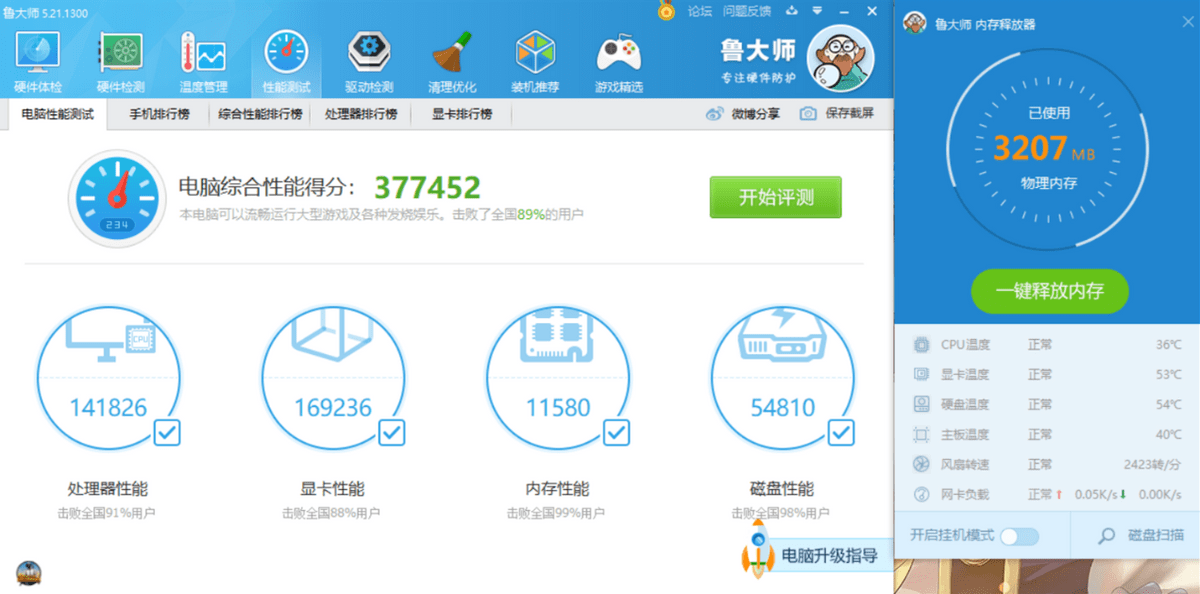Open the 清理优化 cleanup broom icon
The height and width of the screenshot is (594, 1200).
click(x=452, y=51)
